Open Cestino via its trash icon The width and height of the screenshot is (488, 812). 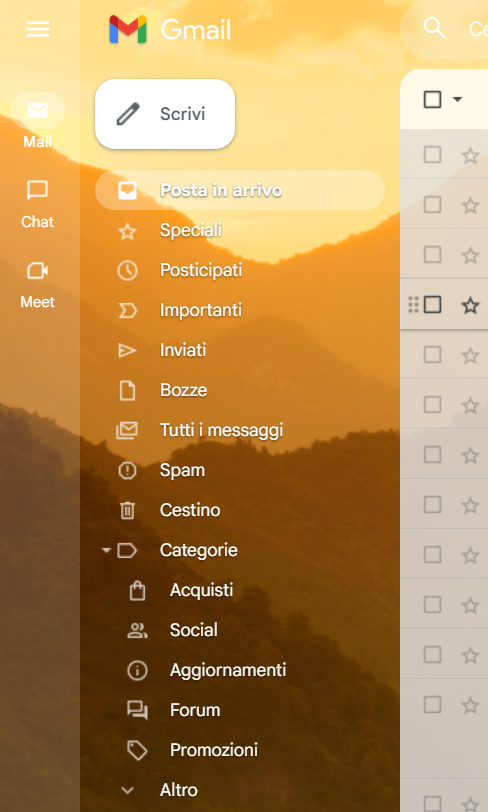coord(127,511)
